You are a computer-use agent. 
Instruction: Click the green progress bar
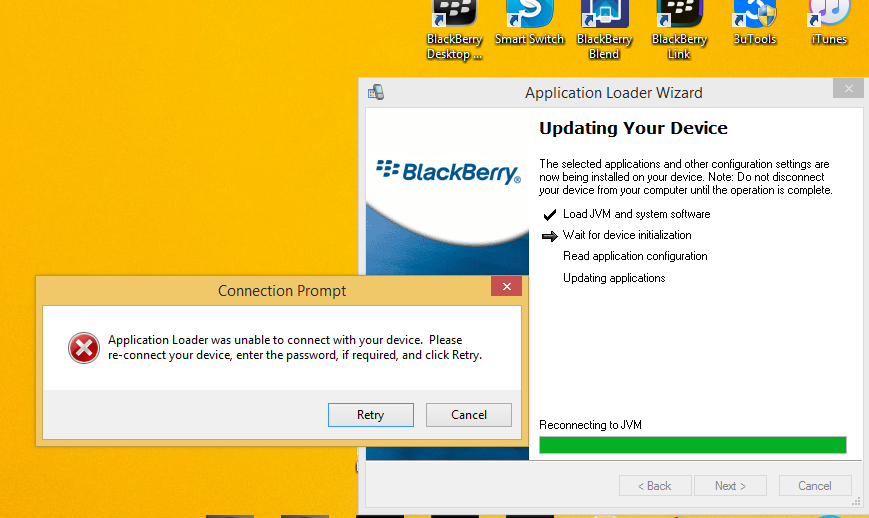click(x=693, y=445)
